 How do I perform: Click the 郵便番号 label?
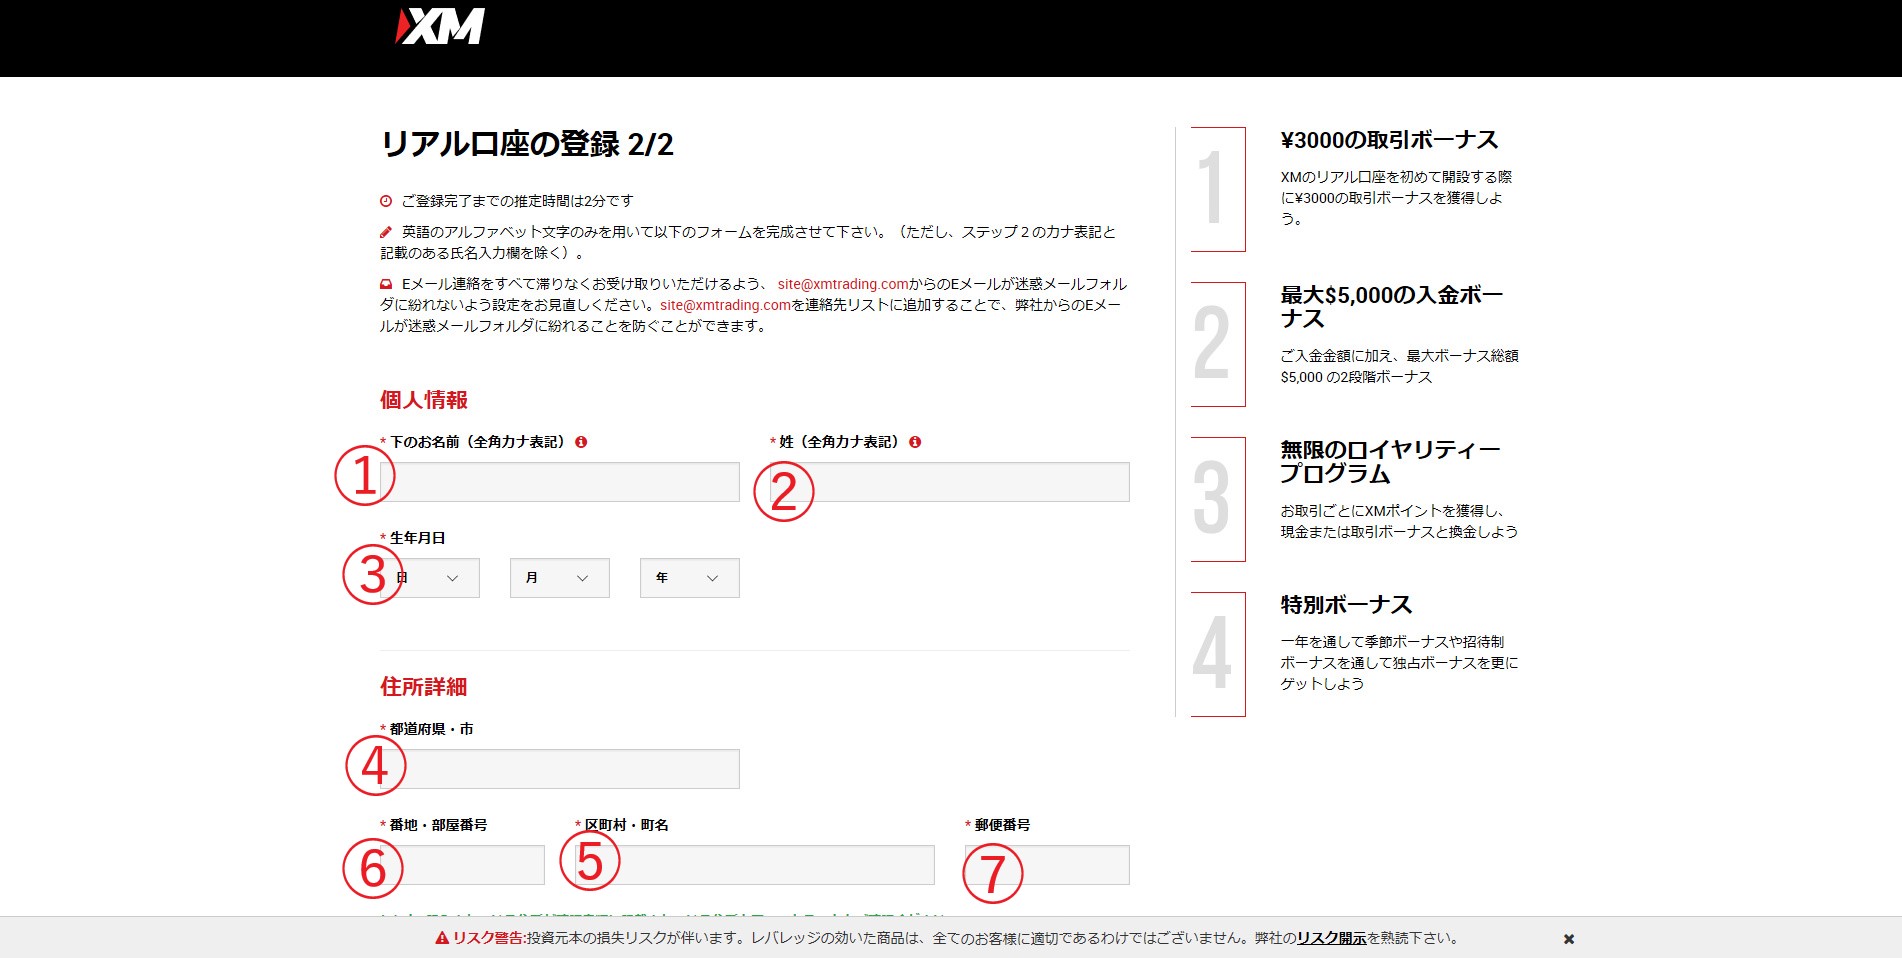[1002, 825]
